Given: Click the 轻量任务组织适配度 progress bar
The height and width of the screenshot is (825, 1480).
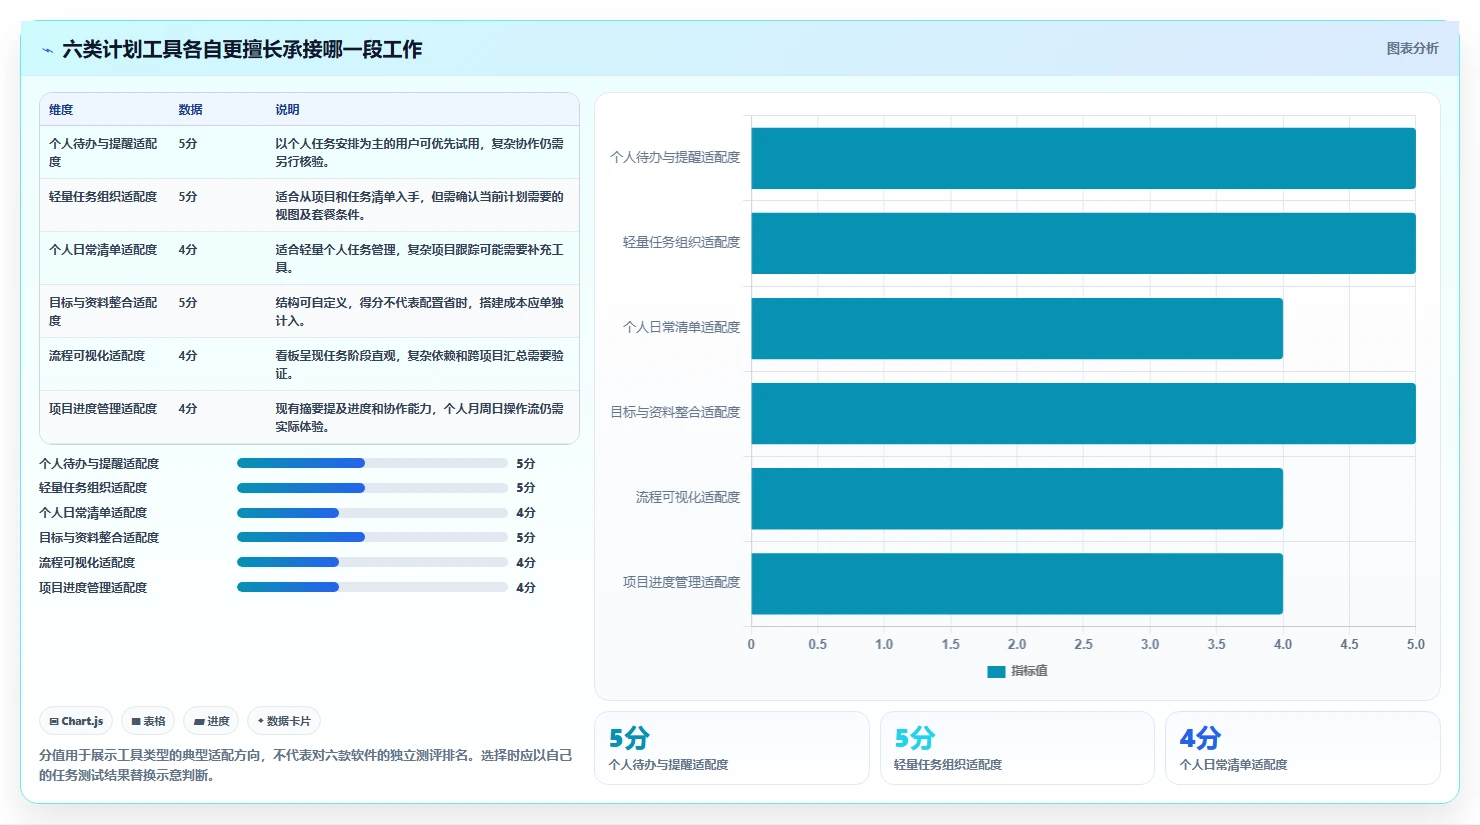Looking at the screenshot, I should point(372,488).
